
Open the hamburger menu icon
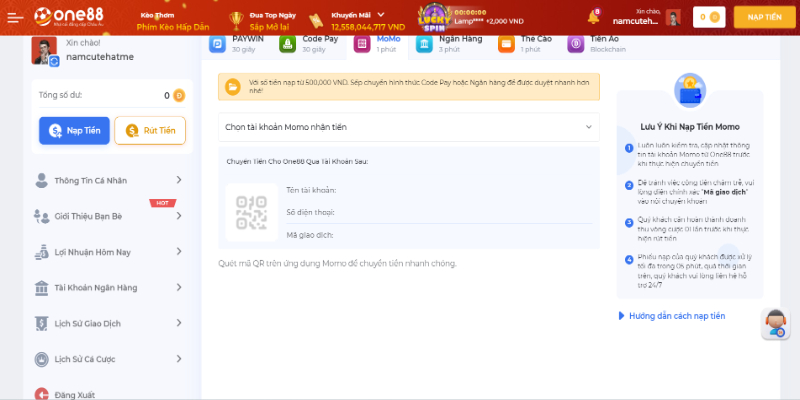pyautogui.click(x=15, y=17)
